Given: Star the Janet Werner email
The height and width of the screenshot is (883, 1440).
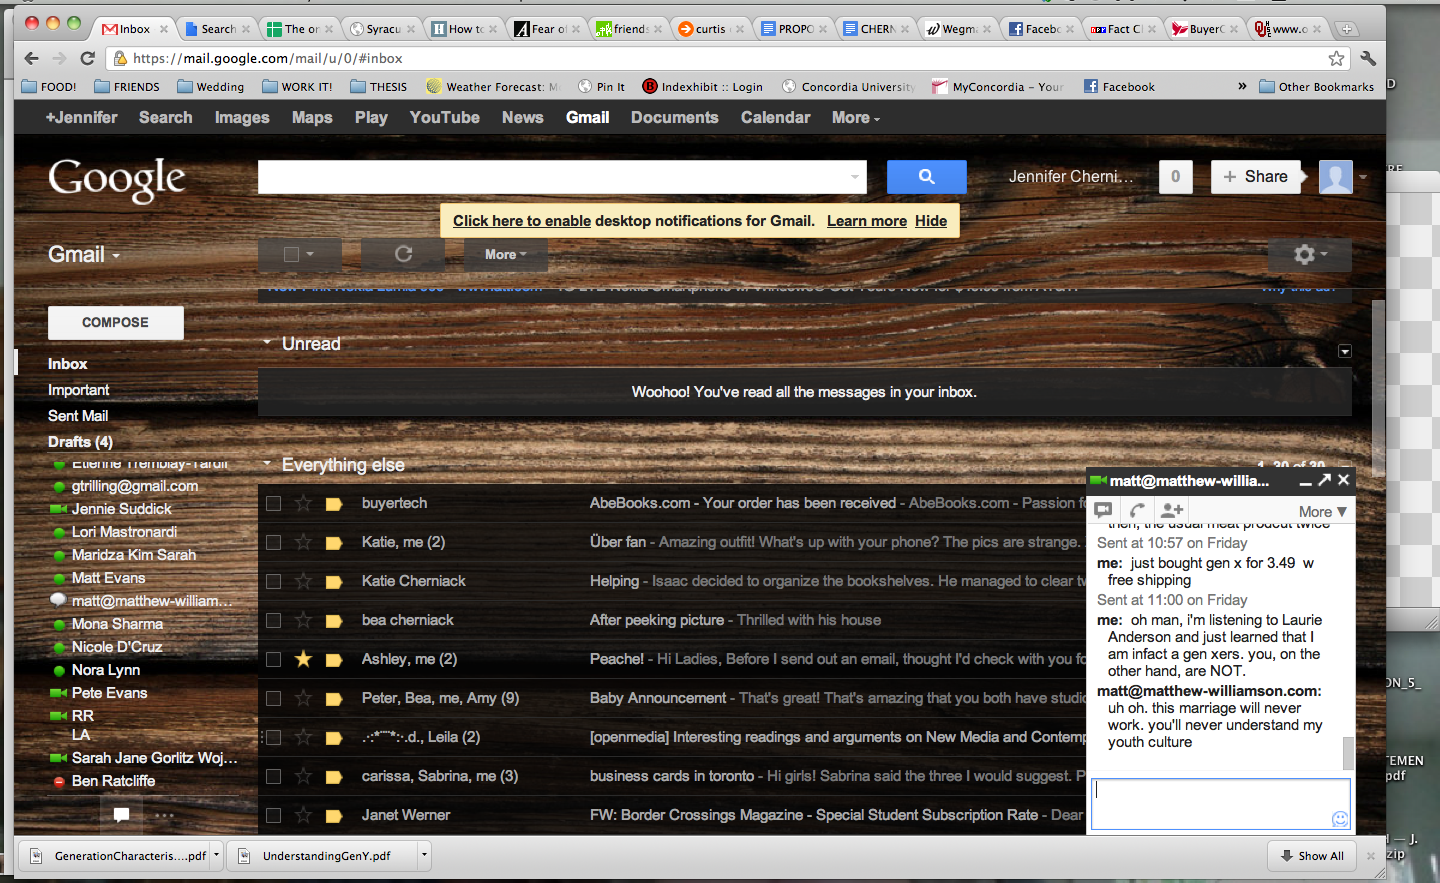Looking at the screenshot, I should (x=303, y=815).
